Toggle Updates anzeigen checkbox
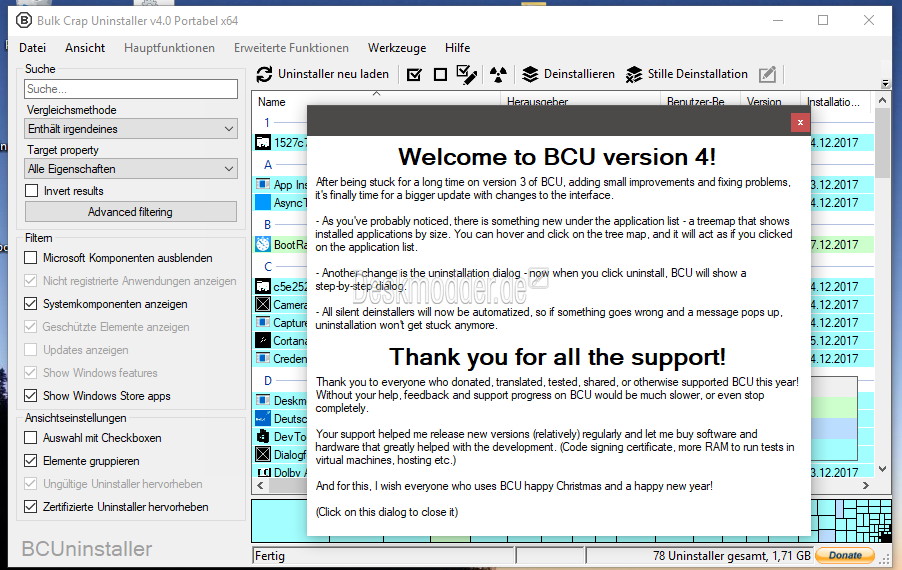 [x=30, y=350]
